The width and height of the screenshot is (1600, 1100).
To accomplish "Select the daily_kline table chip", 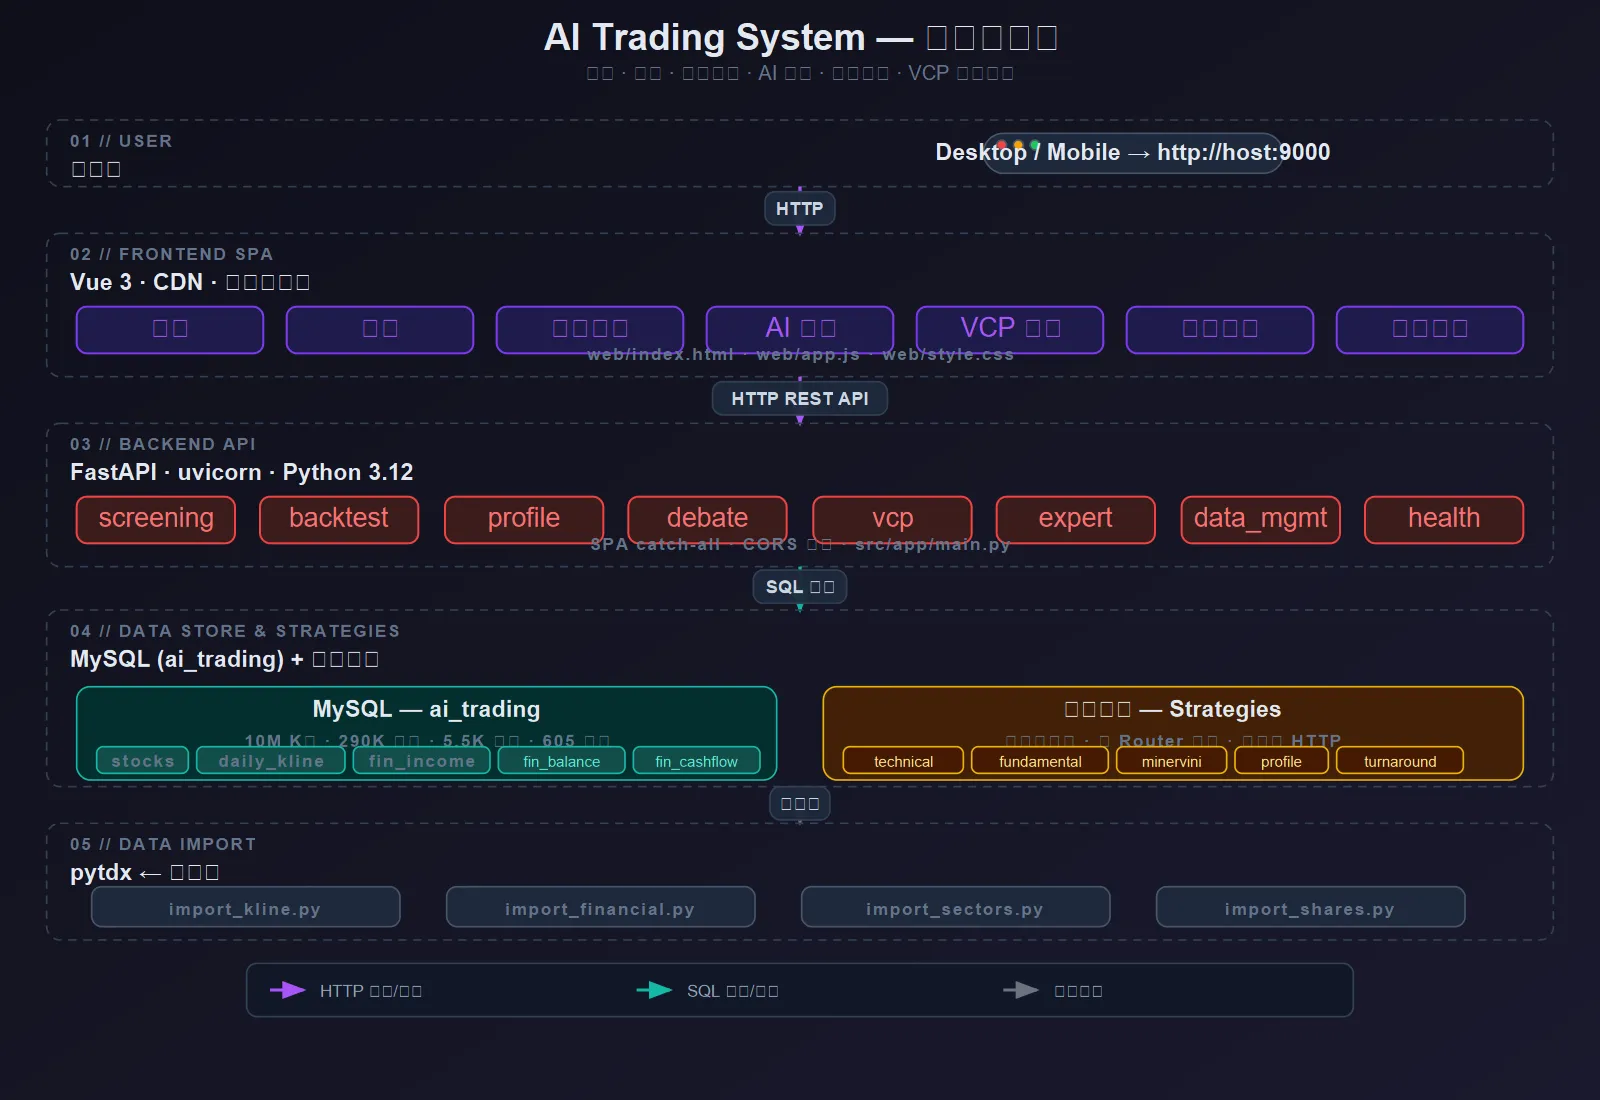I will point(271,761).
